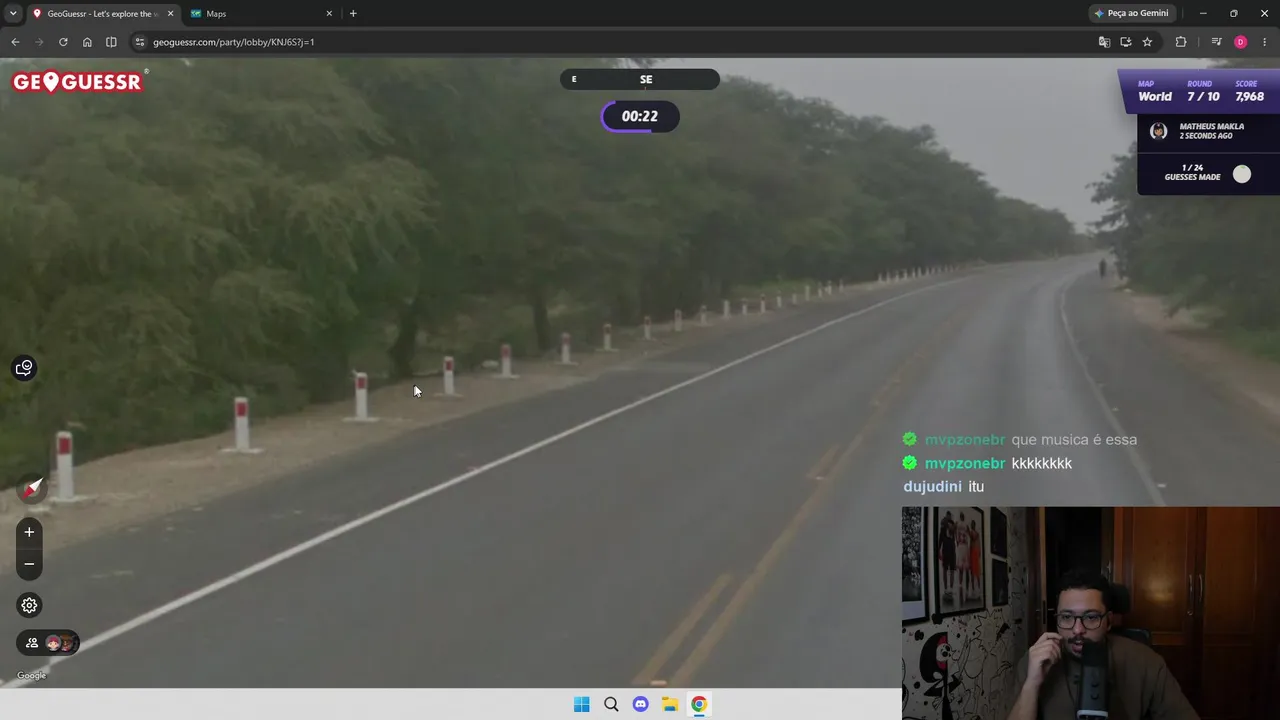
Task: Close the Maps tab
Action: [329, 14]
